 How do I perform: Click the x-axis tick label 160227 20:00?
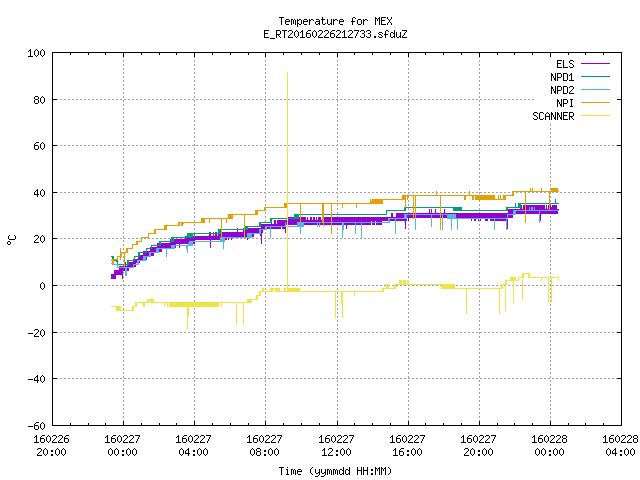coord(478,446)
